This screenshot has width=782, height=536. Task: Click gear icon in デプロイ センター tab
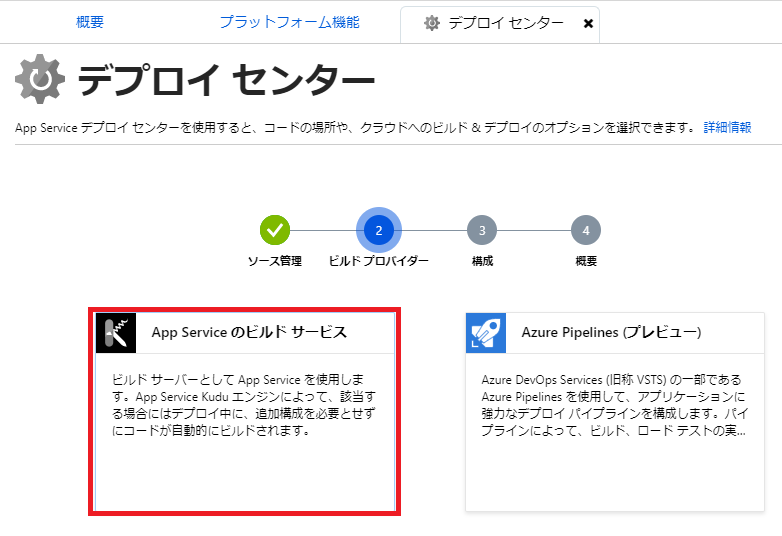click(x=432, y=23)
